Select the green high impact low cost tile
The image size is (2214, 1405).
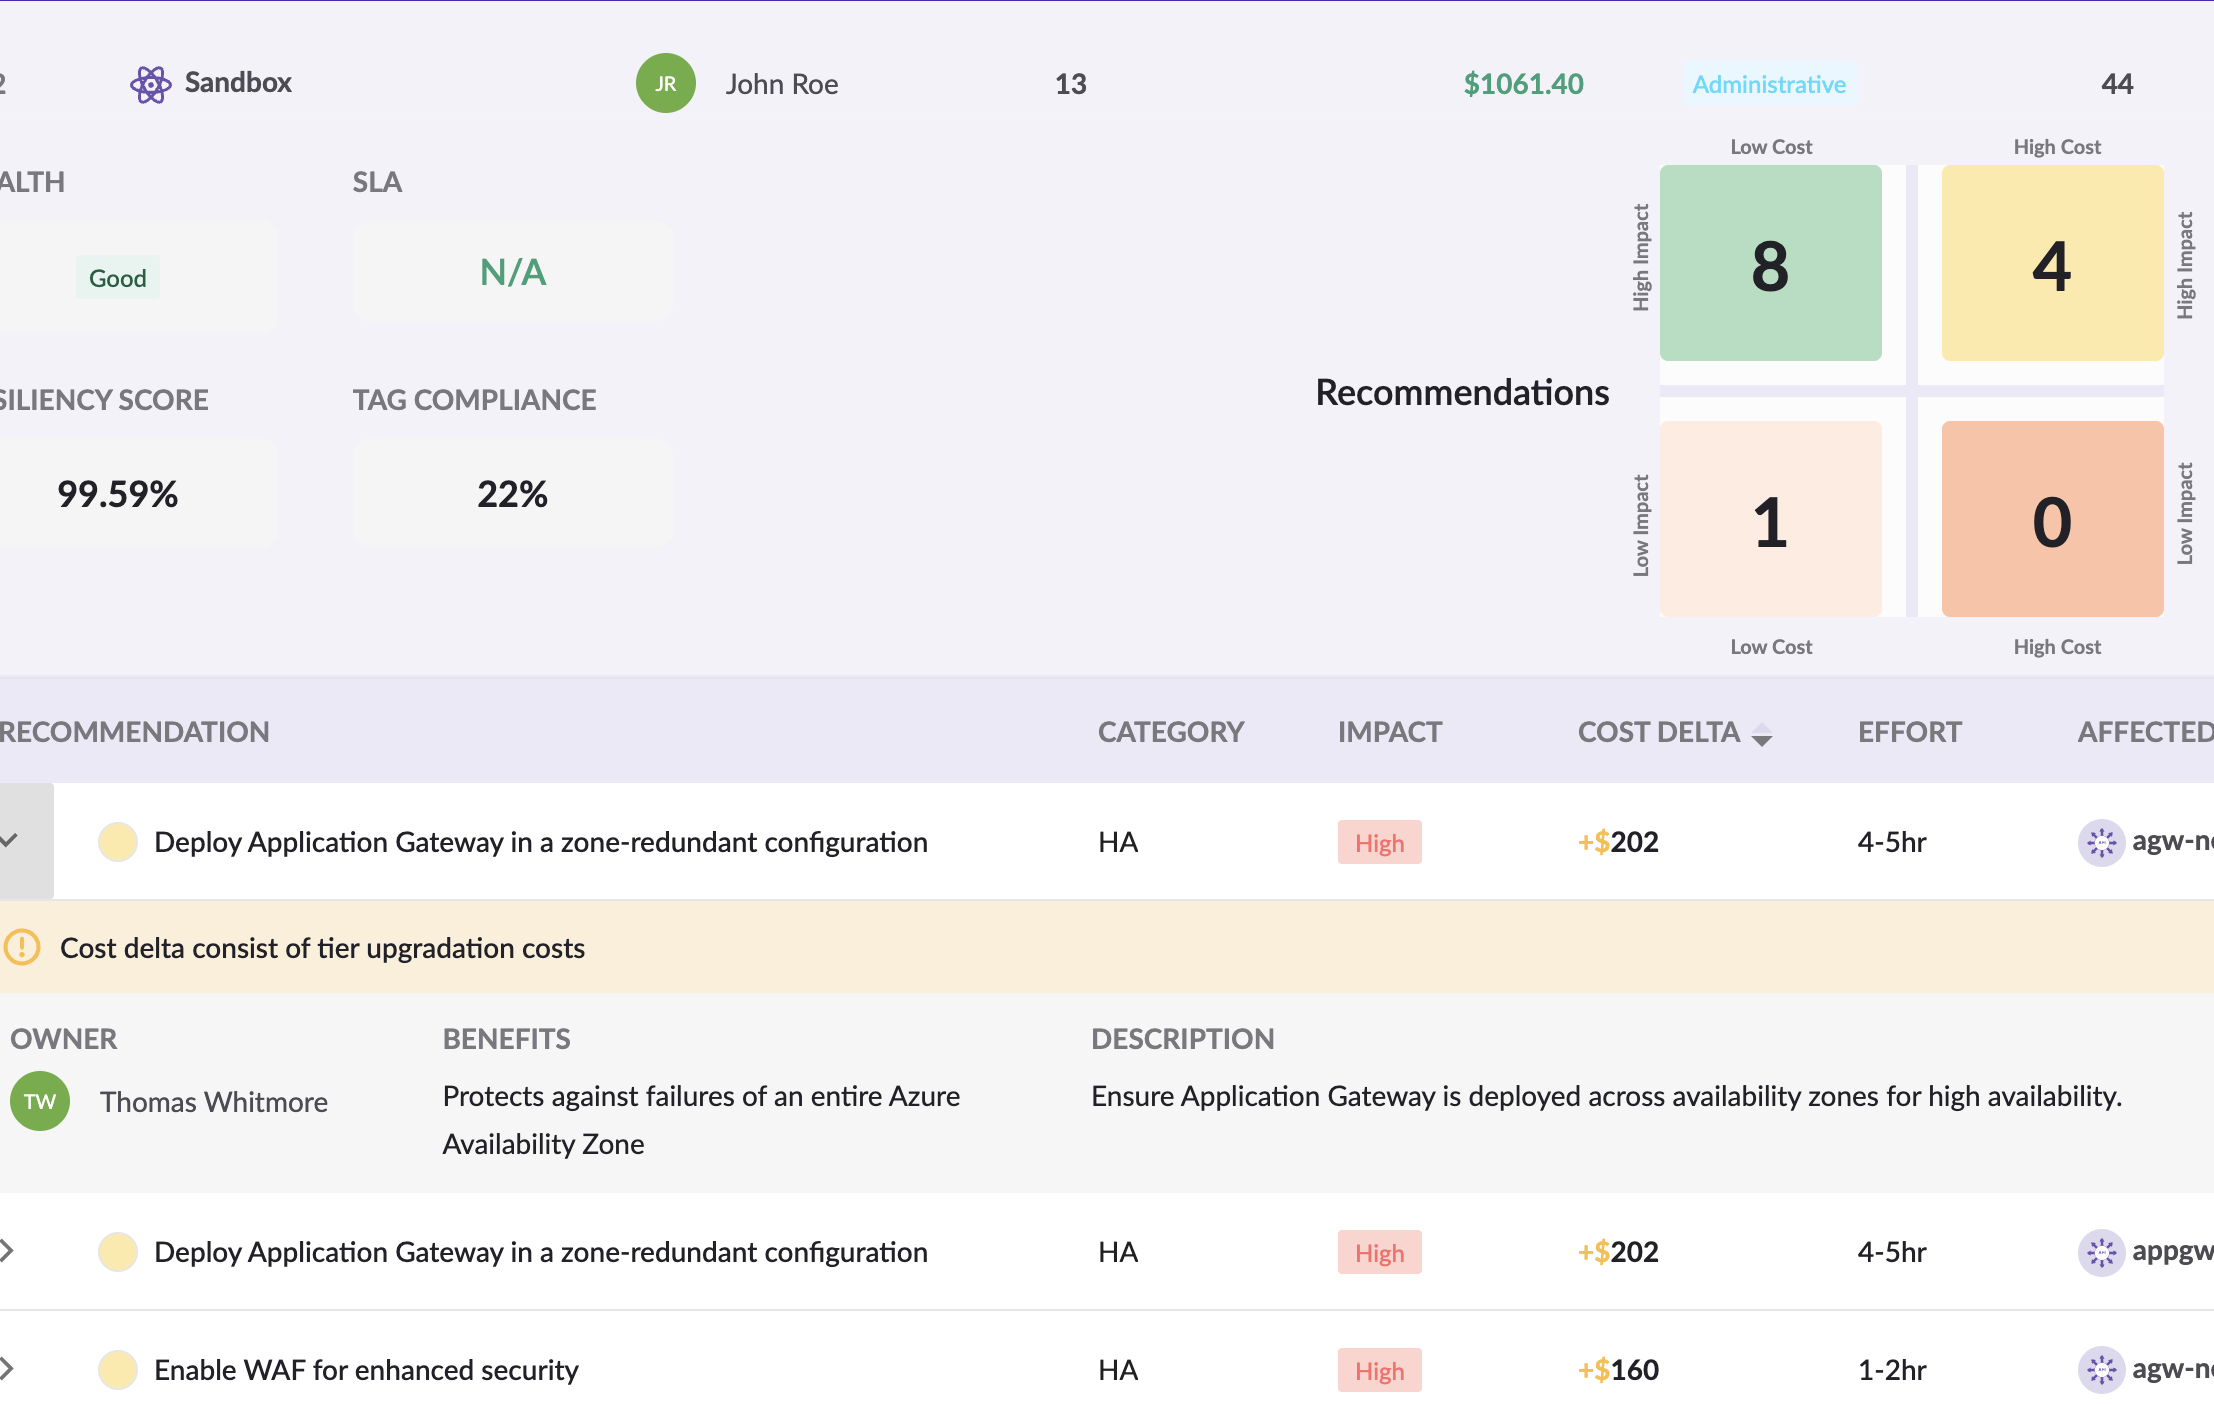pos(1770,263)
